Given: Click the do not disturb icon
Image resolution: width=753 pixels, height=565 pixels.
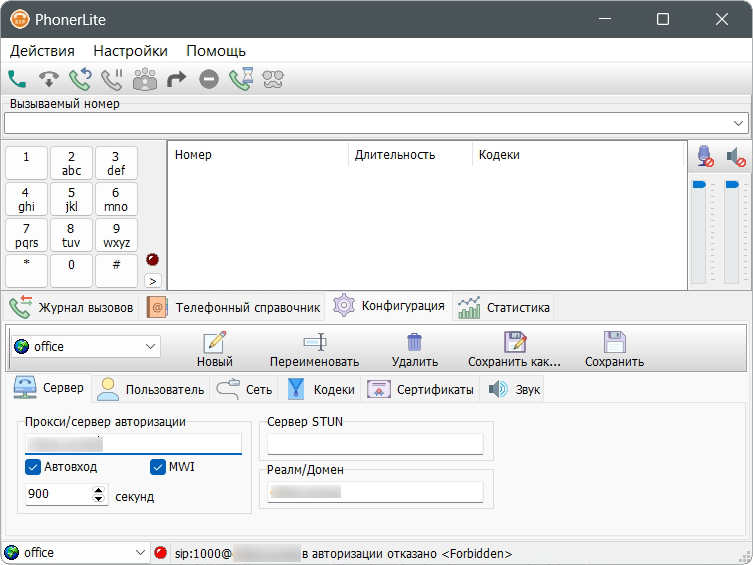Looking at the screenshot, I should [208, 79].
